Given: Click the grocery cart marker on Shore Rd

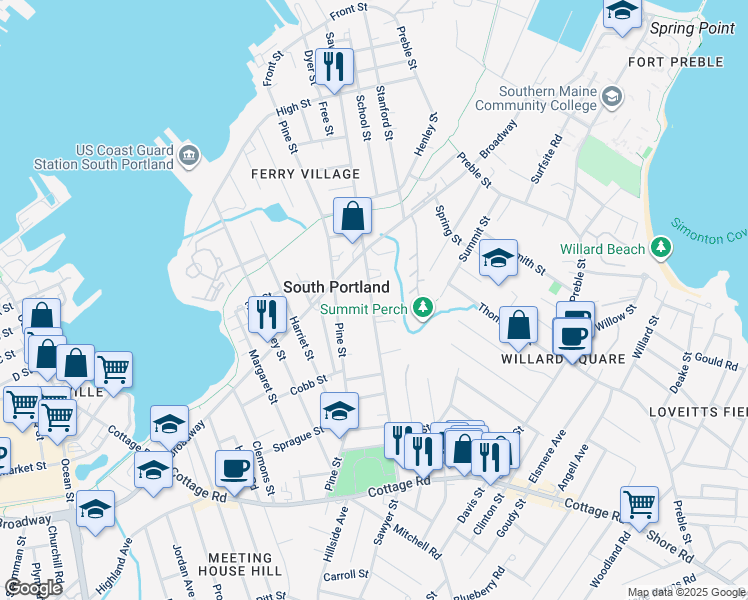Looking at the screenshot, I should 639,506.
